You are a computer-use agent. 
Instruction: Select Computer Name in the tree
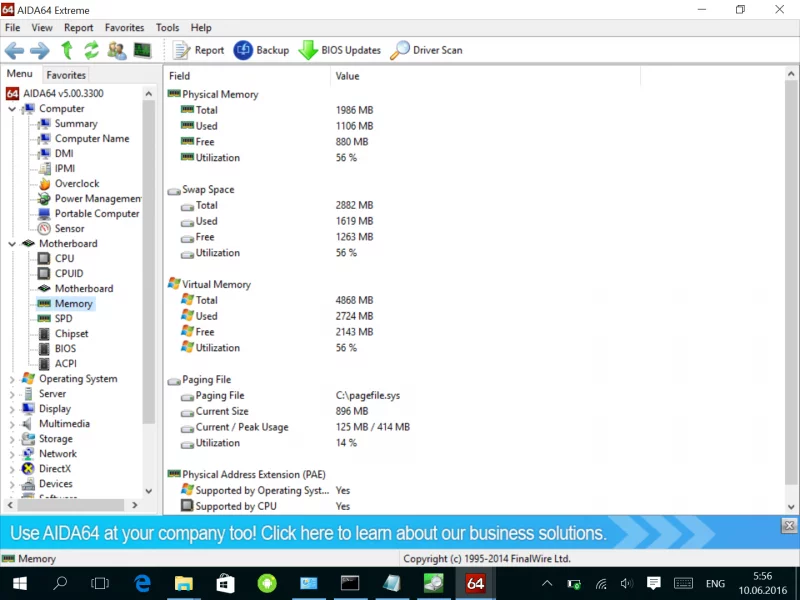point(92,139)
